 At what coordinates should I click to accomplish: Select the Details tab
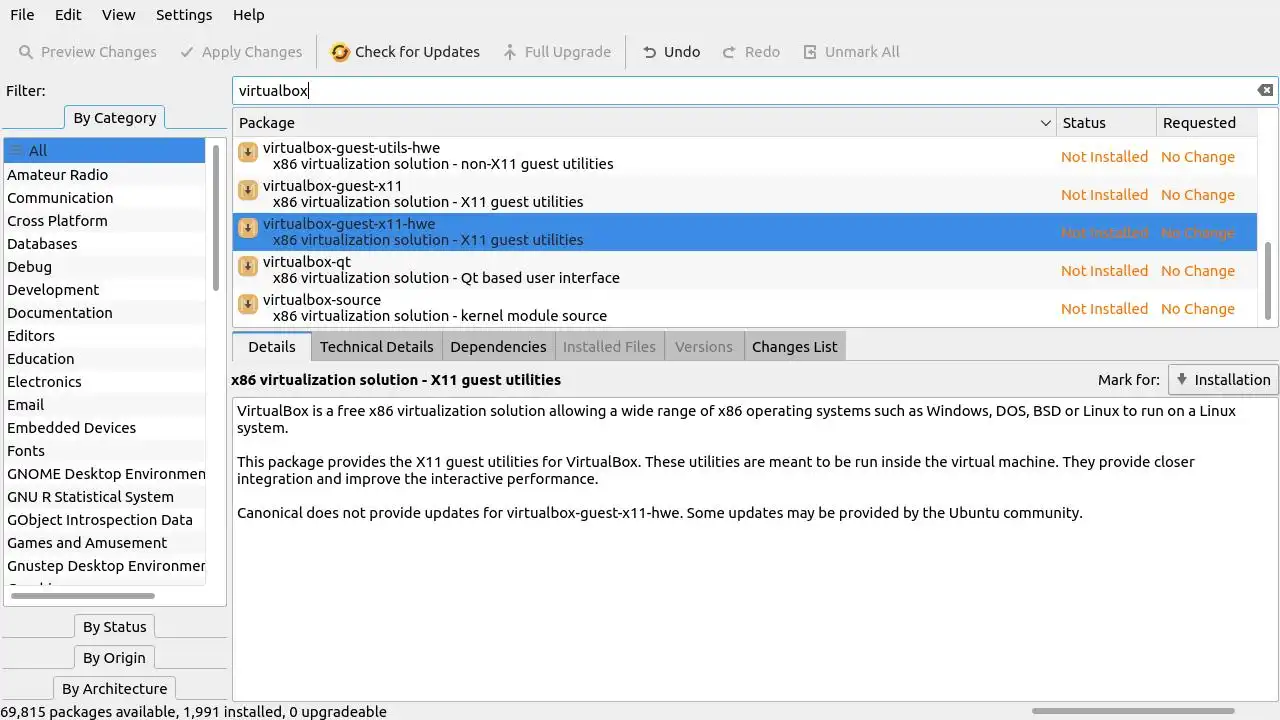[272, 347]
